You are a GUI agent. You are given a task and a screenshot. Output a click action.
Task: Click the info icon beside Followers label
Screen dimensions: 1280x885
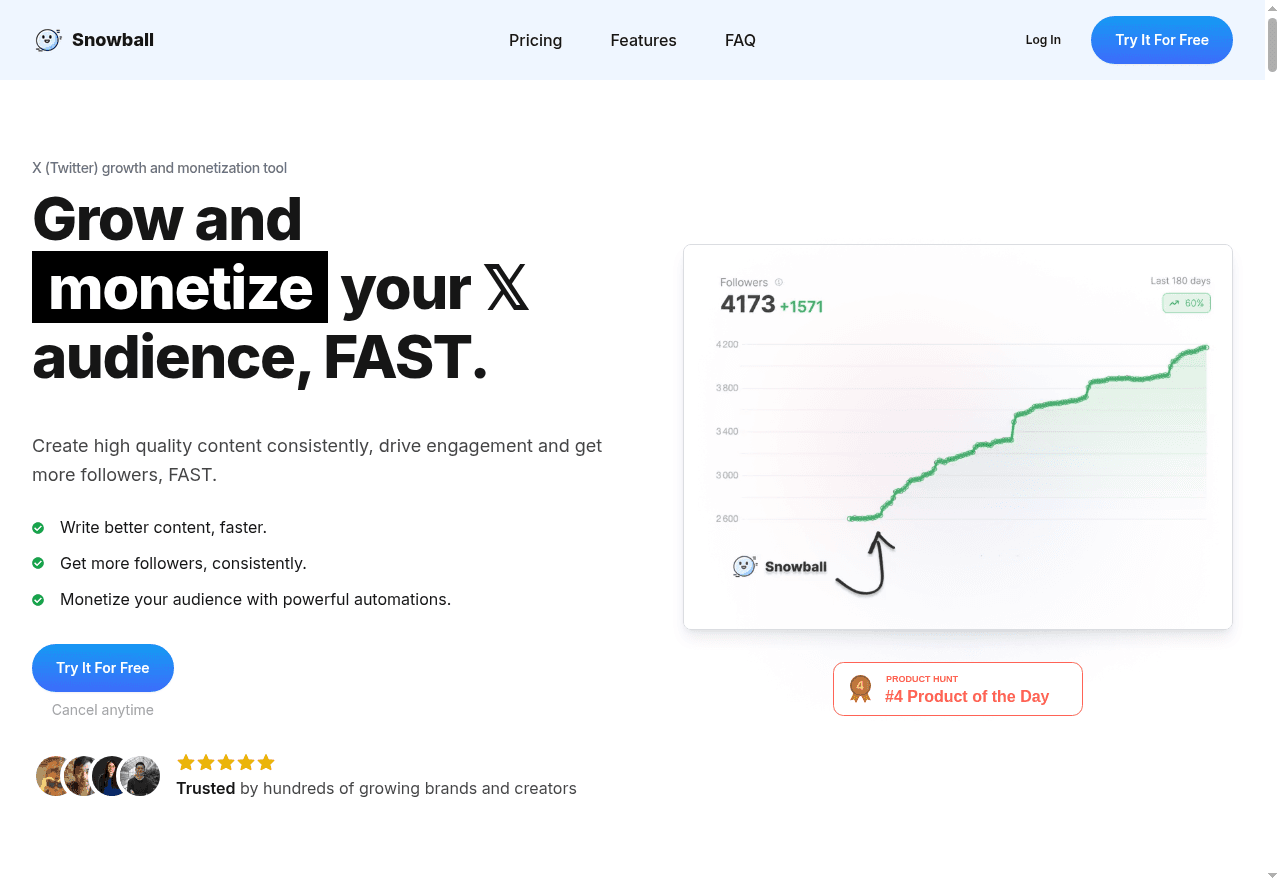pos(779,283)
